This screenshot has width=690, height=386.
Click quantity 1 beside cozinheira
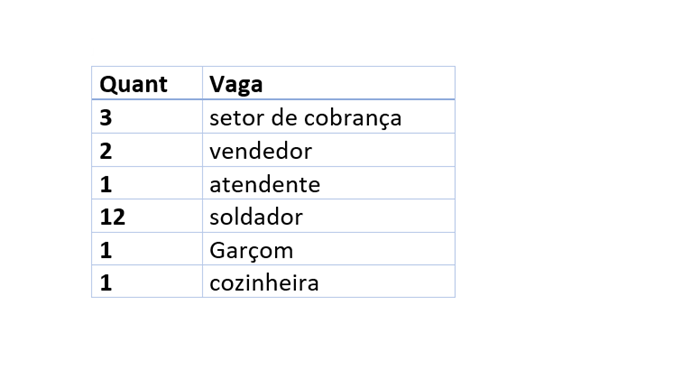106,283
